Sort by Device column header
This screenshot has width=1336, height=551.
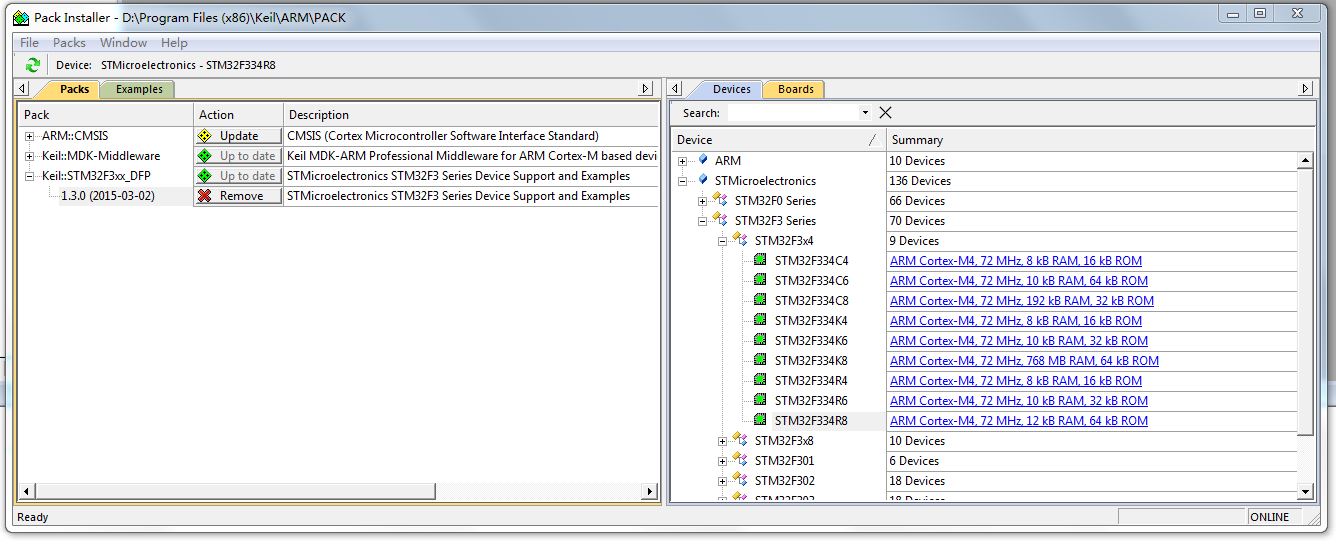click(778, 140)
